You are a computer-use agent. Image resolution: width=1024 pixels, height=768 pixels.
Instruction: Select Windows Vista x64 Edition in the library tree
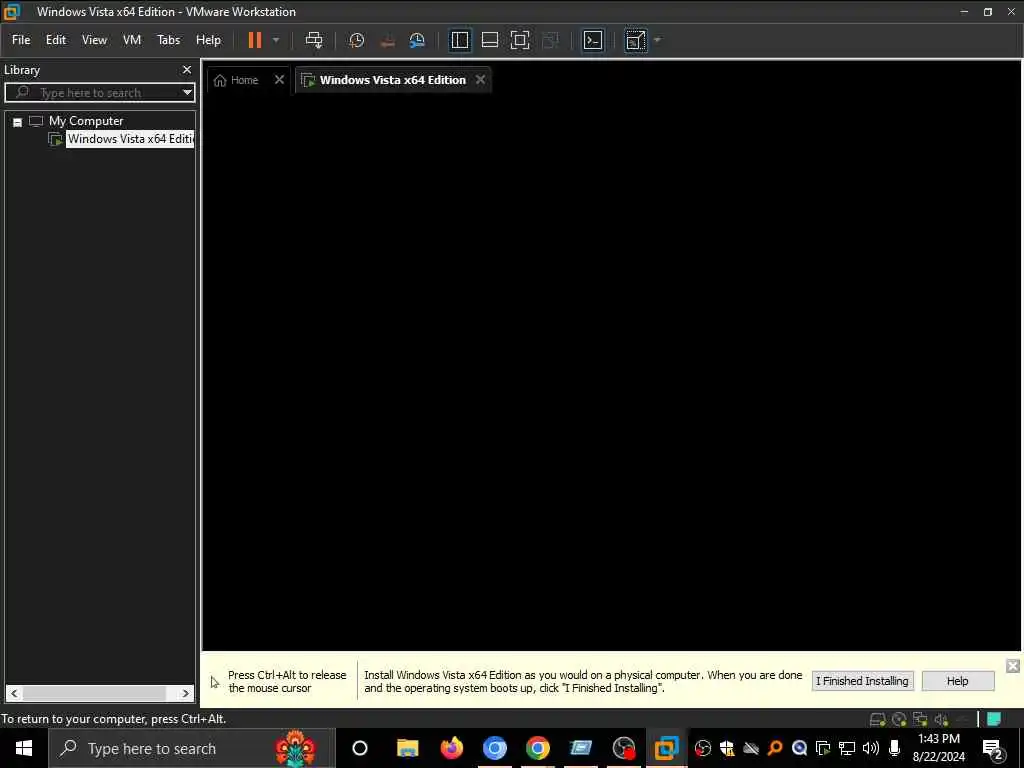click(131, 139)
